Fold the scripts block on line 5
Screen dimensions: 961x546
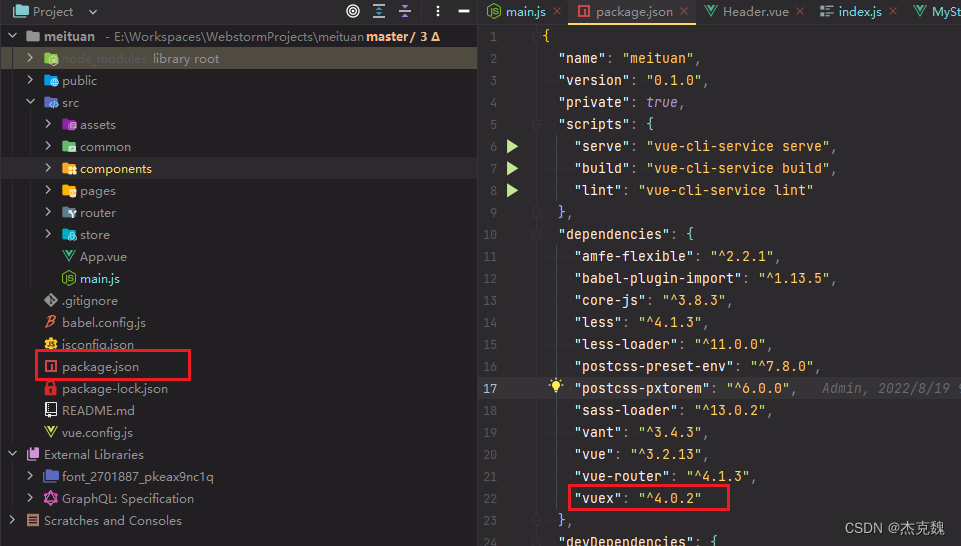536,124
